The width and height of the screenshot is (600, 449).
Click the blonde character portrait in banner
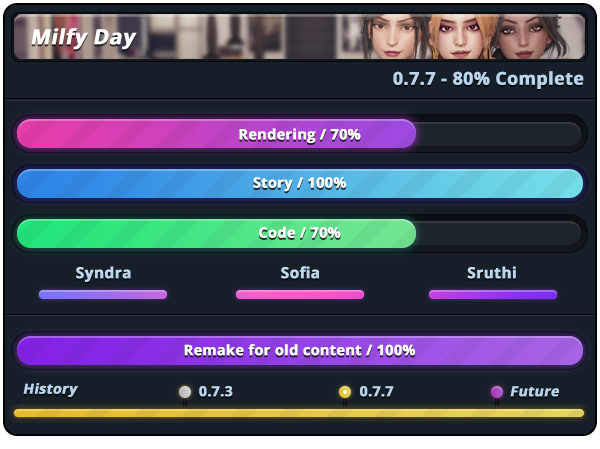click(x=461, y=36)
